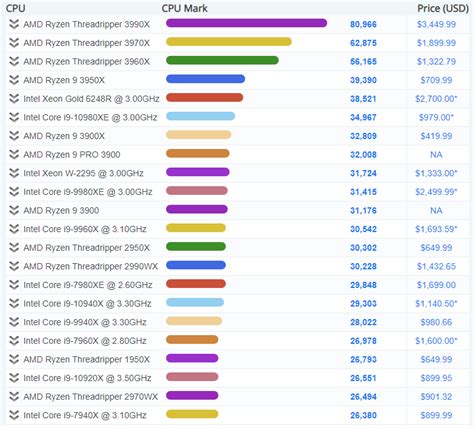Click the $3,449.99 price
474x427 pixels.
pos(436,24)
